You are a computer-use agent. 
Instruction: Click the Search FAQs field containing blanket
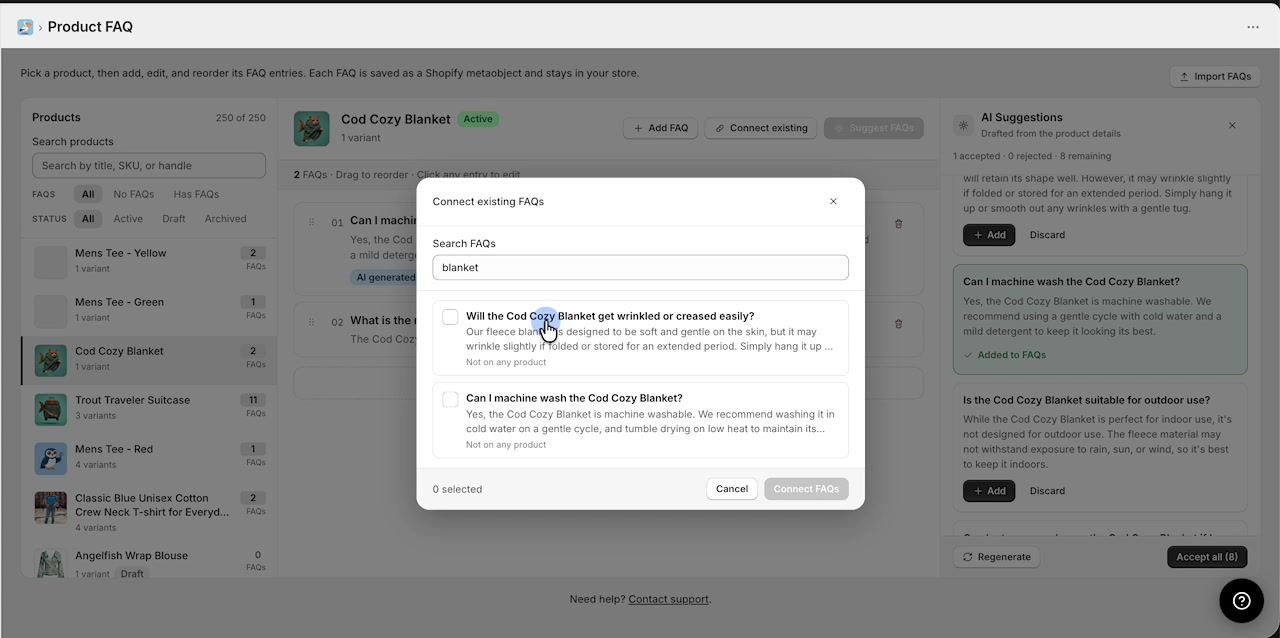(x=640, y=268)
